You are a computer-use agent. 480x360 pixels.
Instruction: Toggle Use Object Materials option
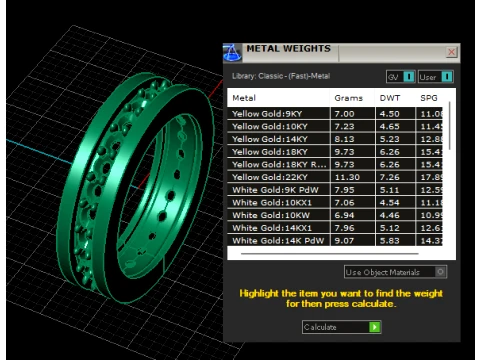[395, 272]
